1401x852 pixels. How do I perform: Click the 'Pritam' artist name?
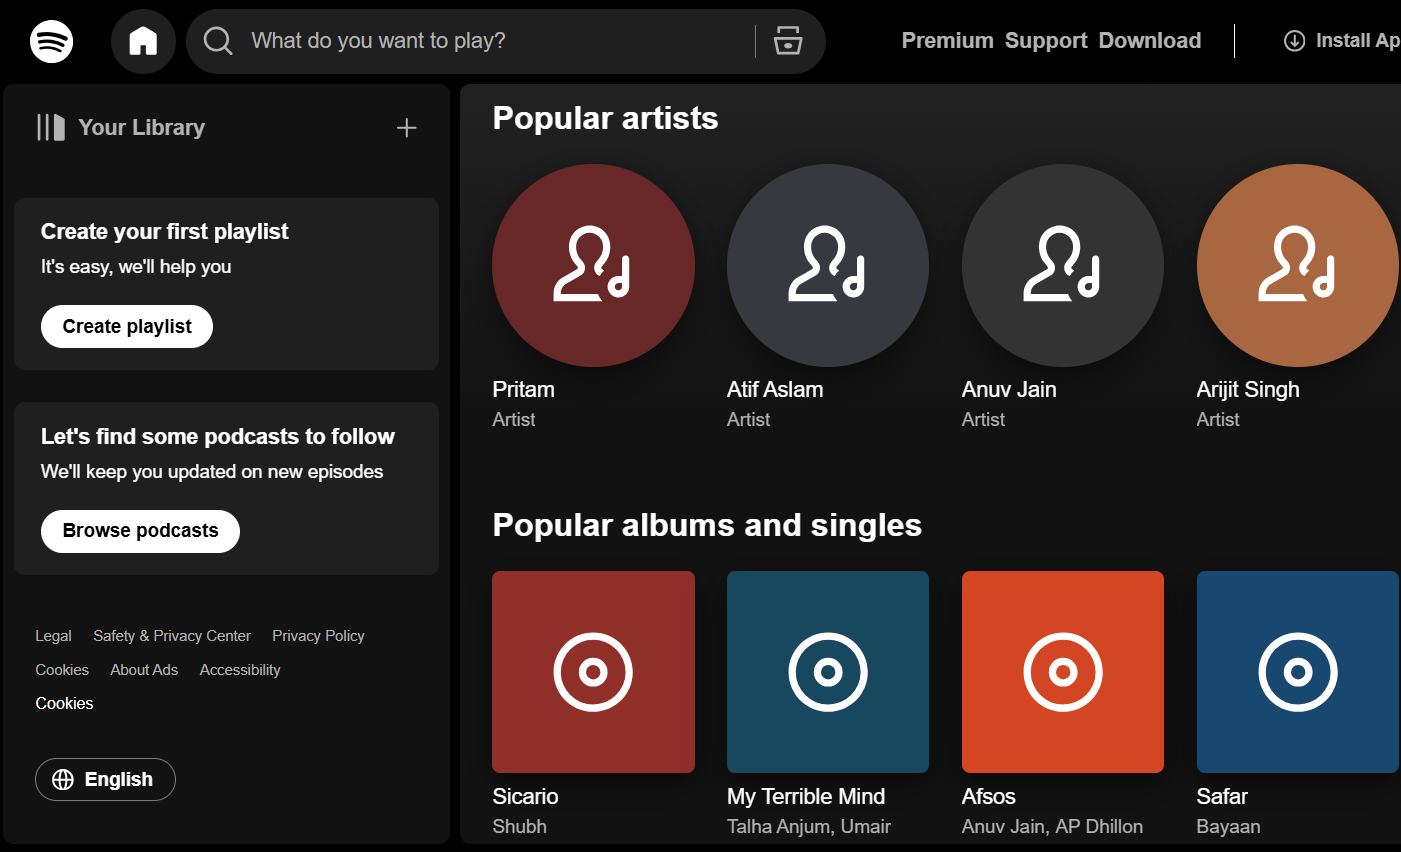523,390
